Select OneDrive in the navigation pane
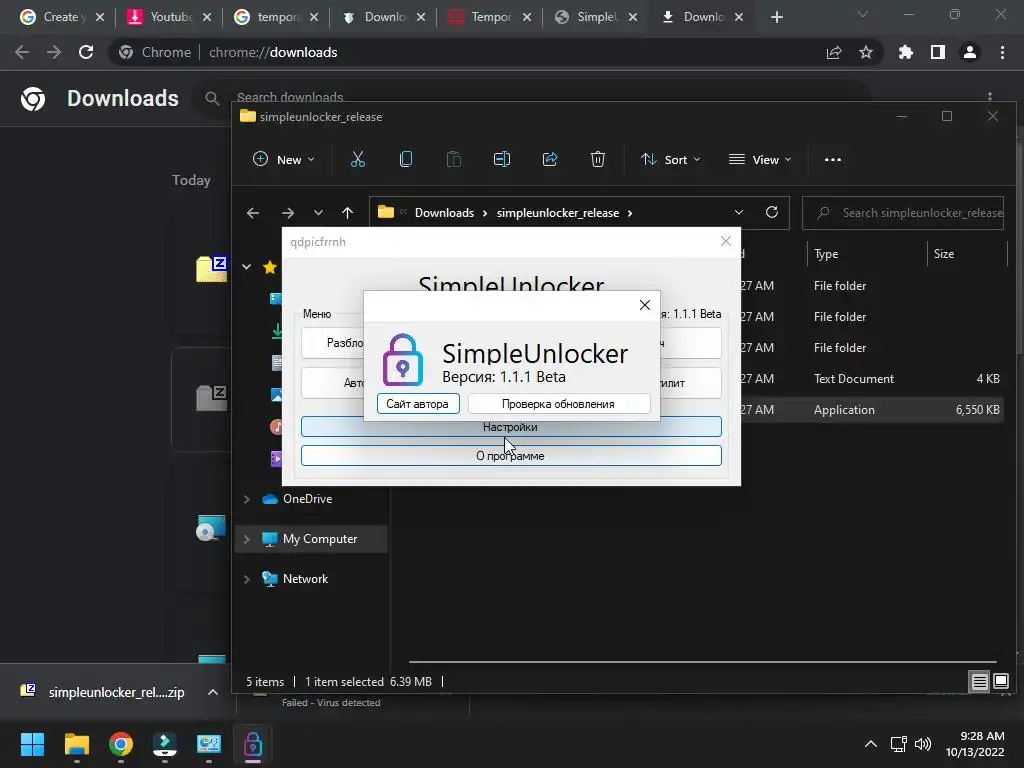The width and height of the screenshot is (1024, 768). pos(307,499)
